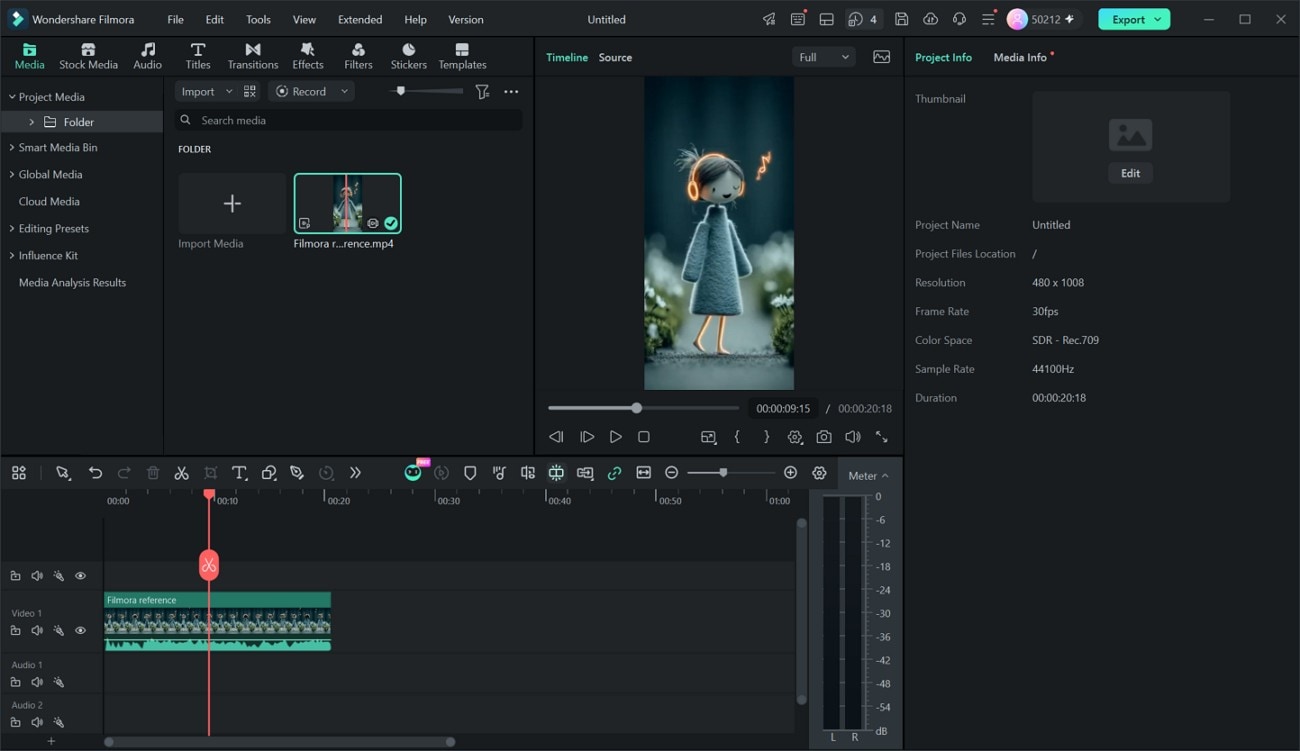The width and height of the screenshot is (1300, 751).
Task: Click the Undo arrow in timeline toolbar
Action: coord(95,473)
